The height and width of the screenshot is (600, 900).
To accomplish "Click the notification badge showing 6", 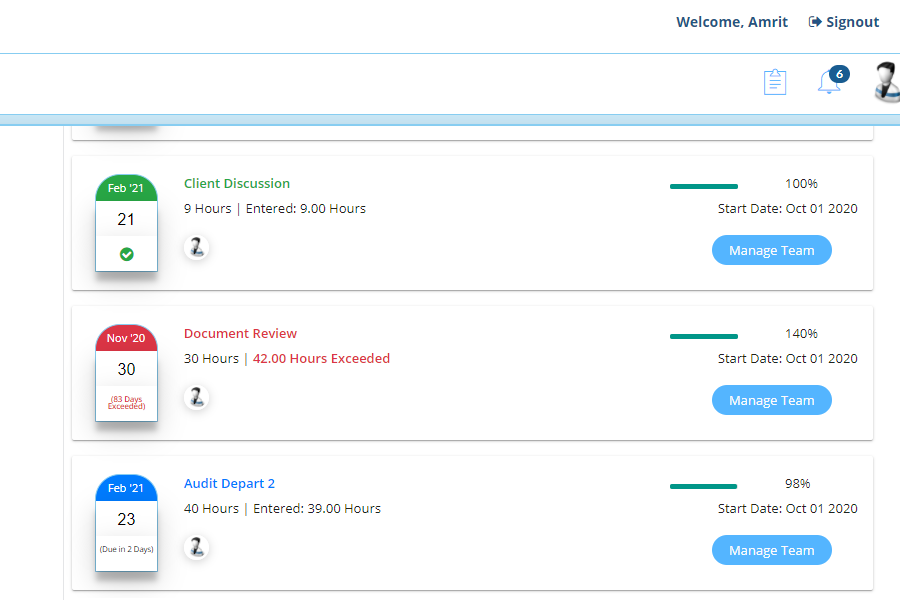I will (x=839, y=73).
